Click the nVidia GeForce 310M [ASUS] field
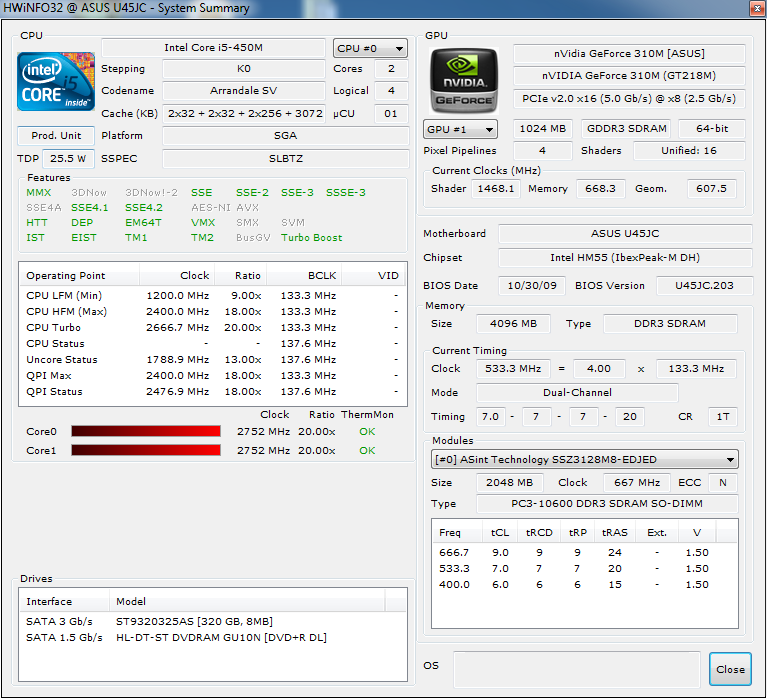The image size is (767, 699). (629, 53)
